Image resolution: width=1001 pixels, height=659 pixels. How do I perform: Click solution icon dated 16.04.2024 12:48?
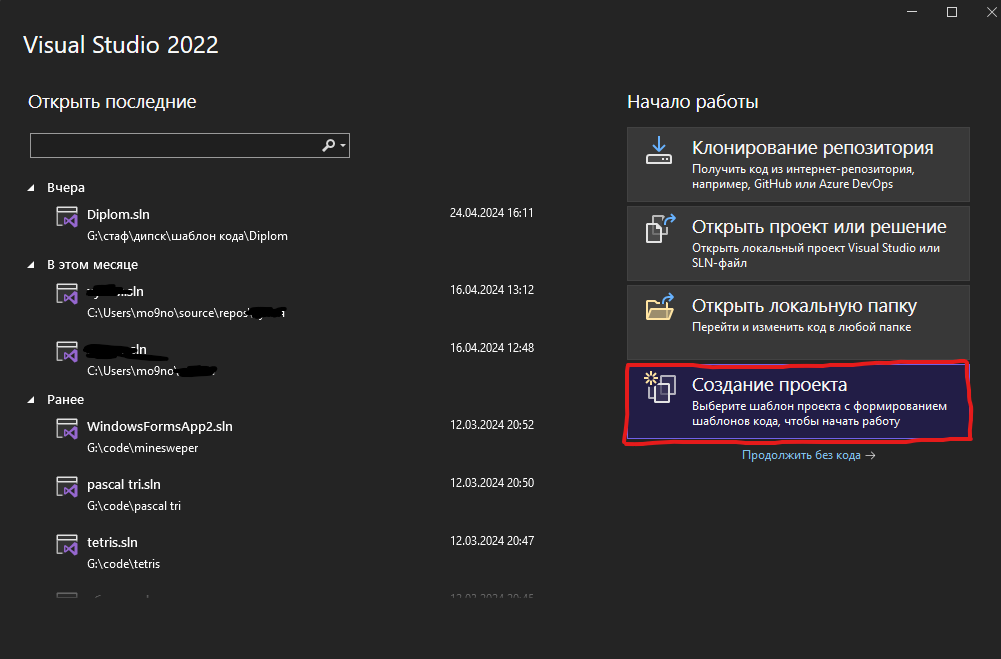67,352
